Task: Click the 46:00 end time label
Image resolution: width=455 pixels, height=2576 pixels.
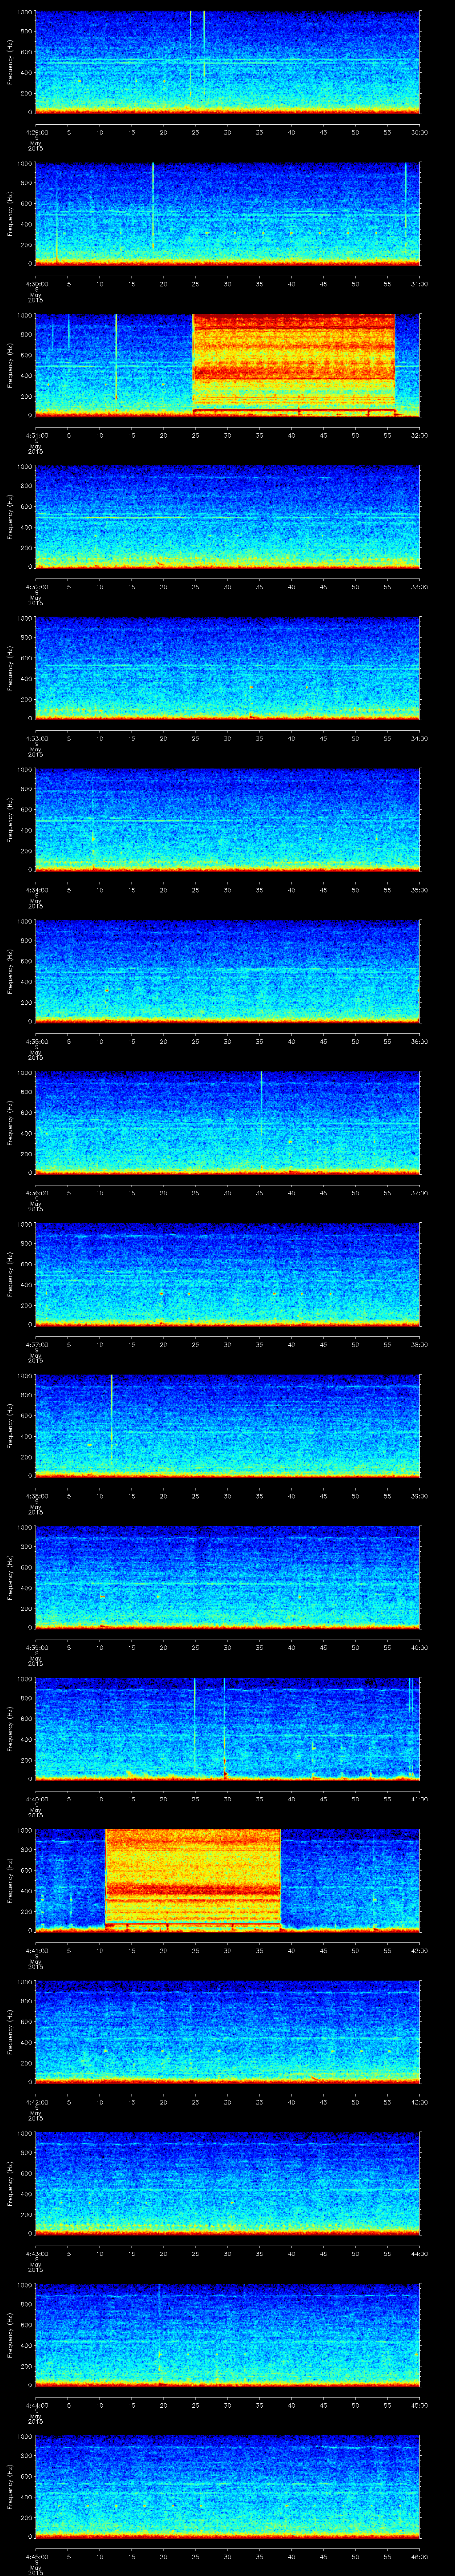Action: coord(420,2556)
